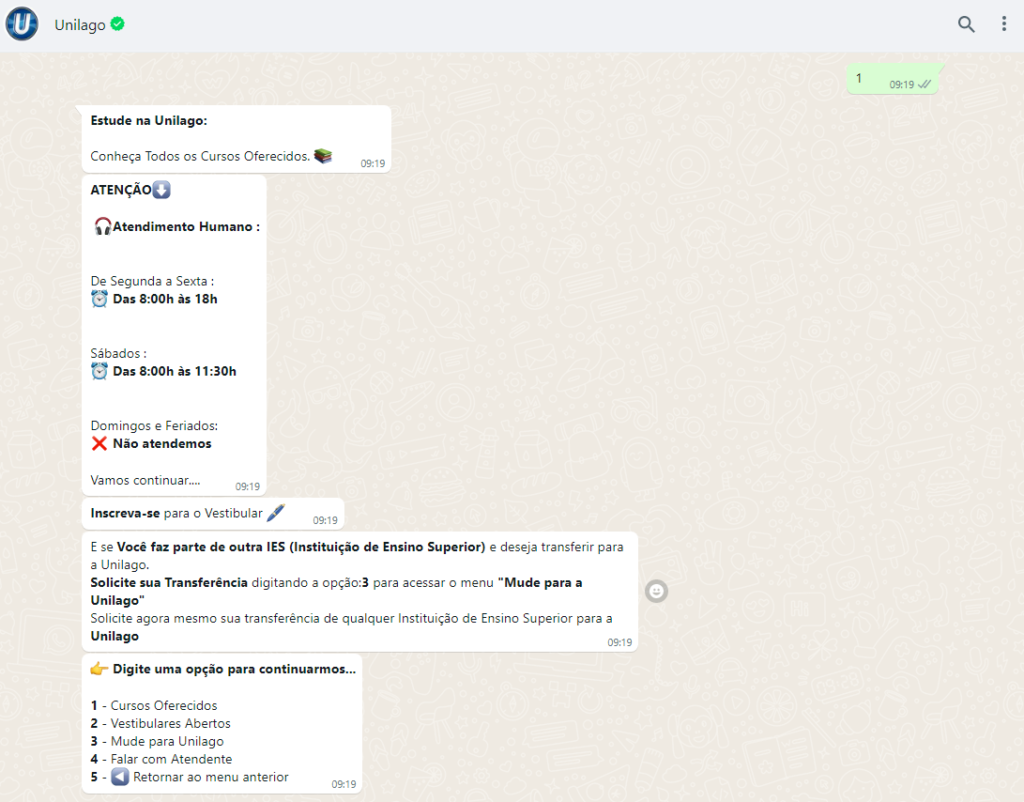
Task: Click the double check marks on sent message
Action: point(924,84)
